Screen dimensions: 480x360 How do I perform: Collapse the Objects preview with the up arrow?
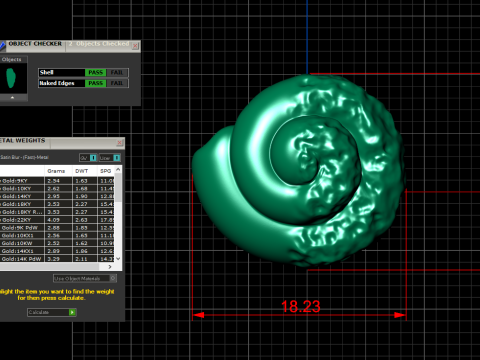(13, 98)
